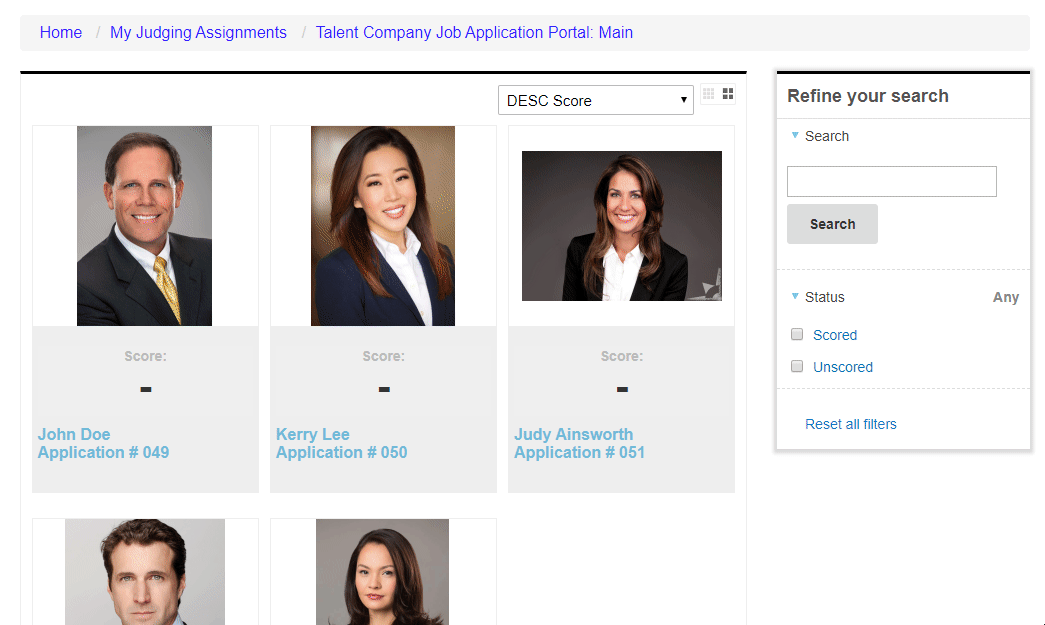Viewport: 1045px width, 625px height.
Task: Open My Judging Assignments breadcrumb
Action: (199, 33)
